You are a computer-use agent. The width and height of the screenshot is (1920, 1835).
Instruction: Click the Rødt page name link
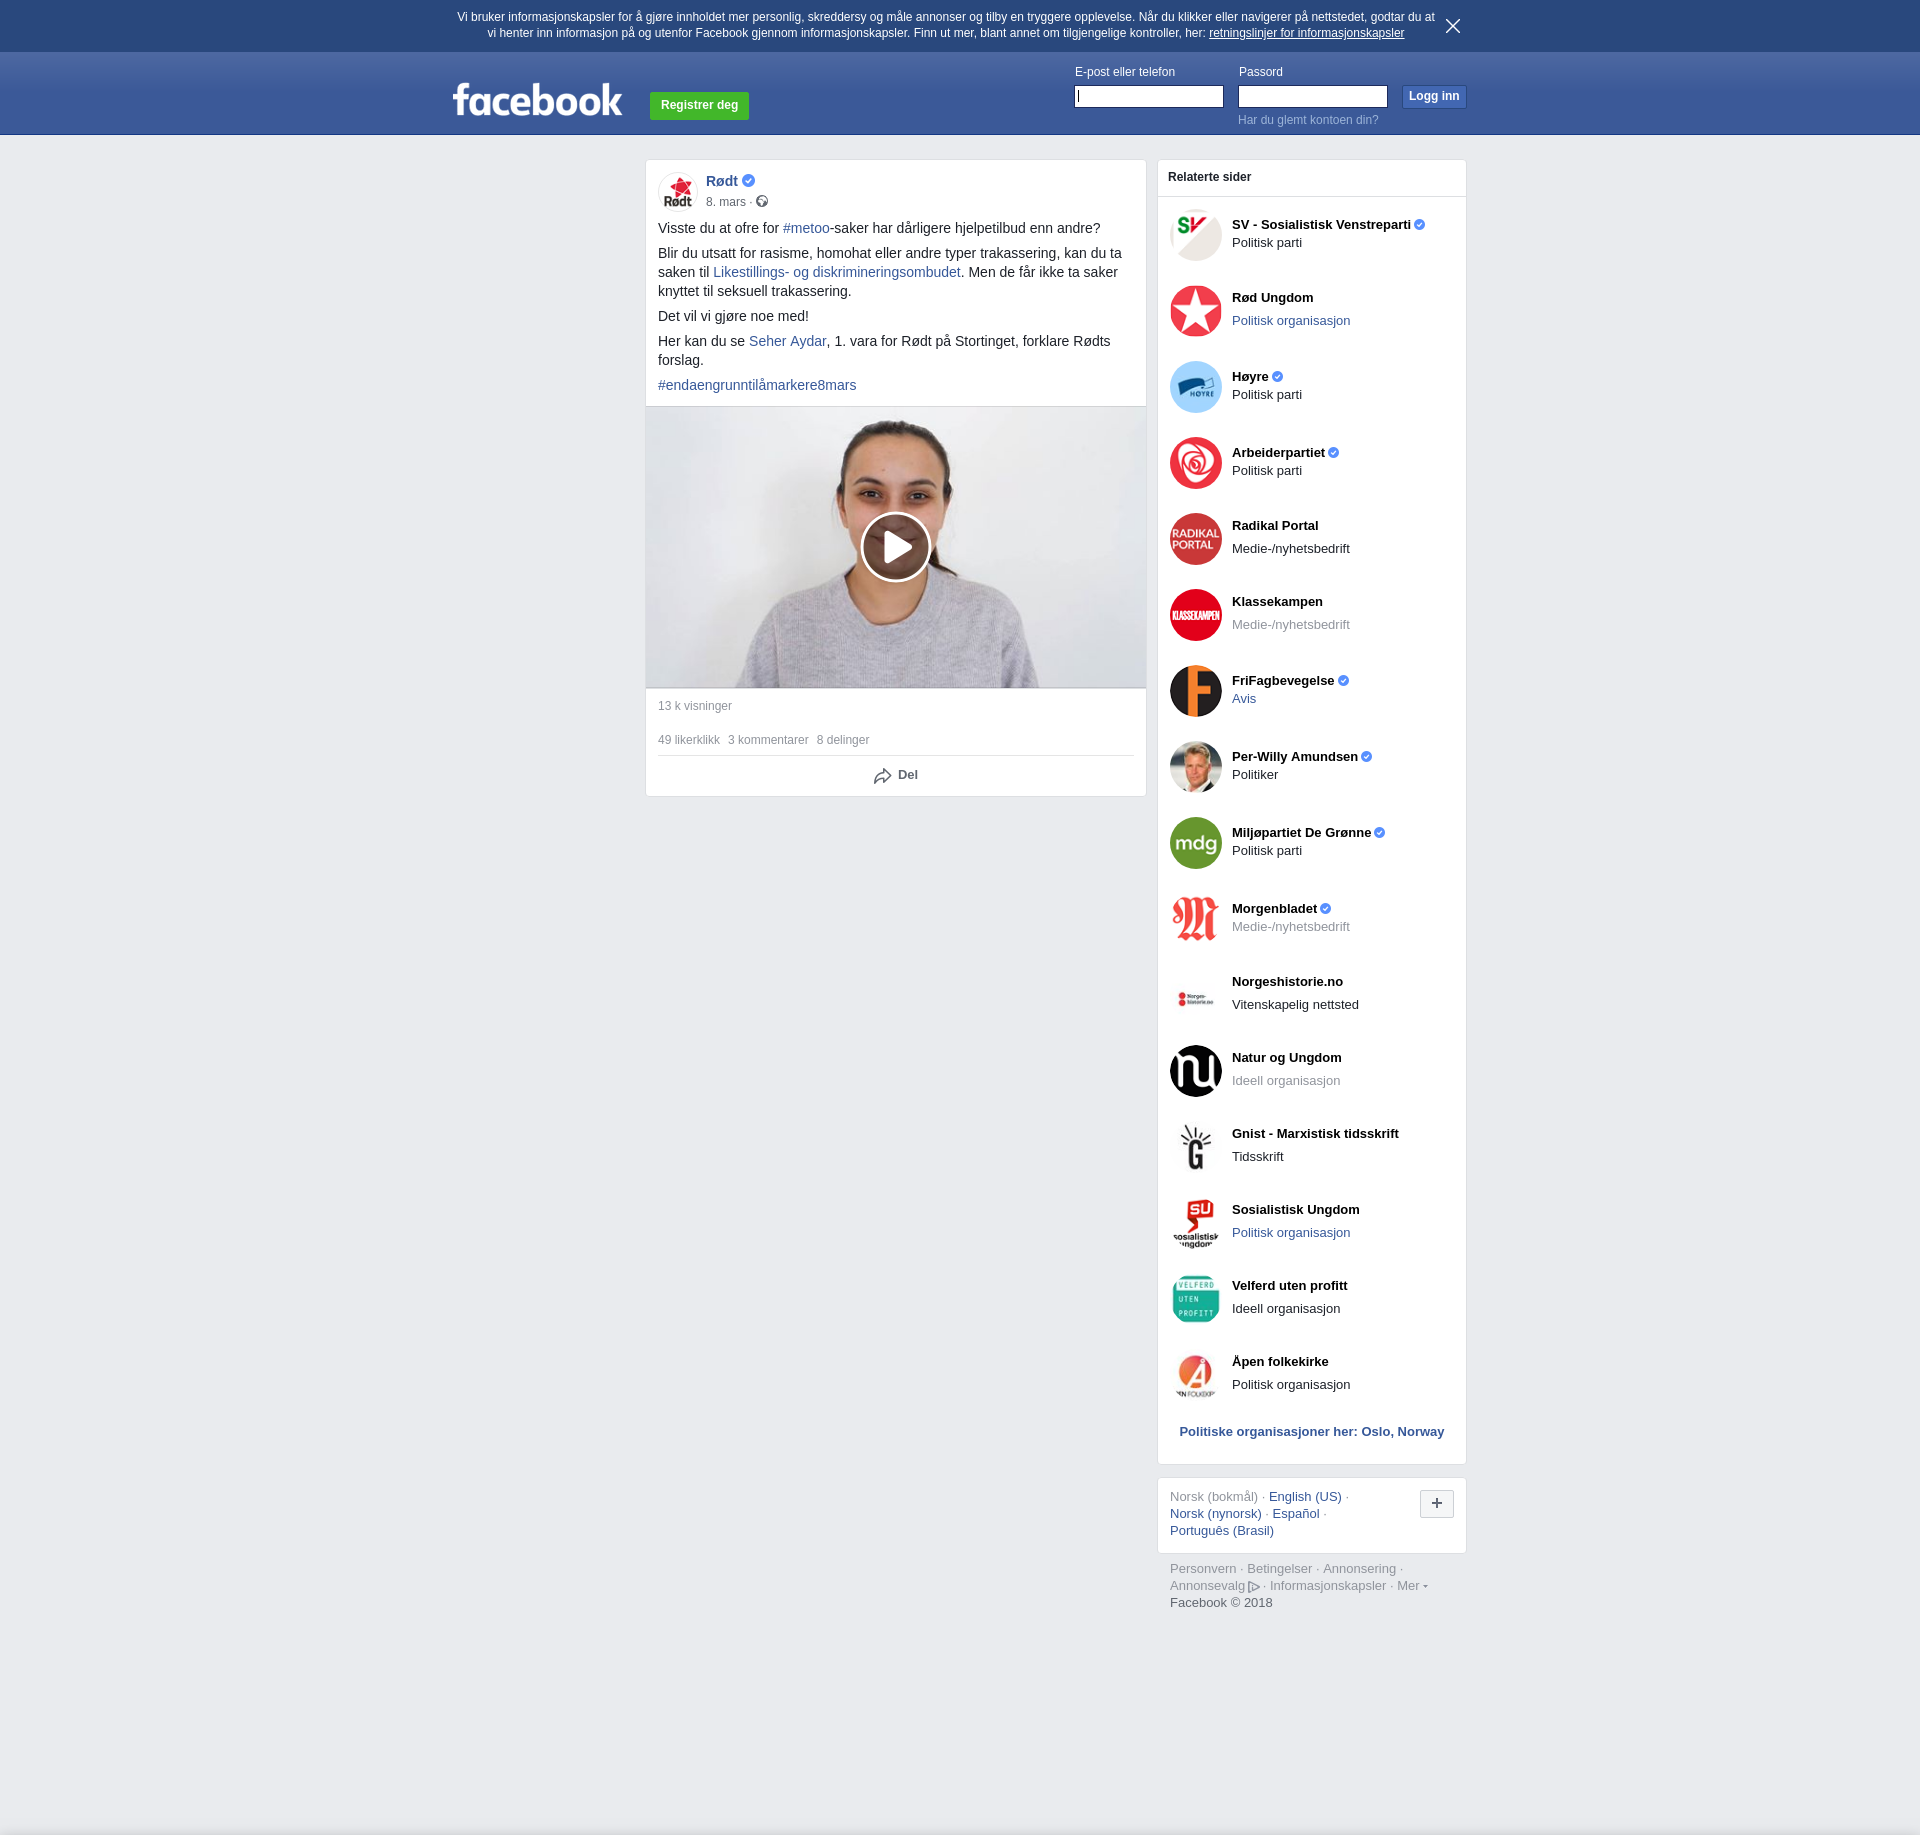tap(721, 181)
